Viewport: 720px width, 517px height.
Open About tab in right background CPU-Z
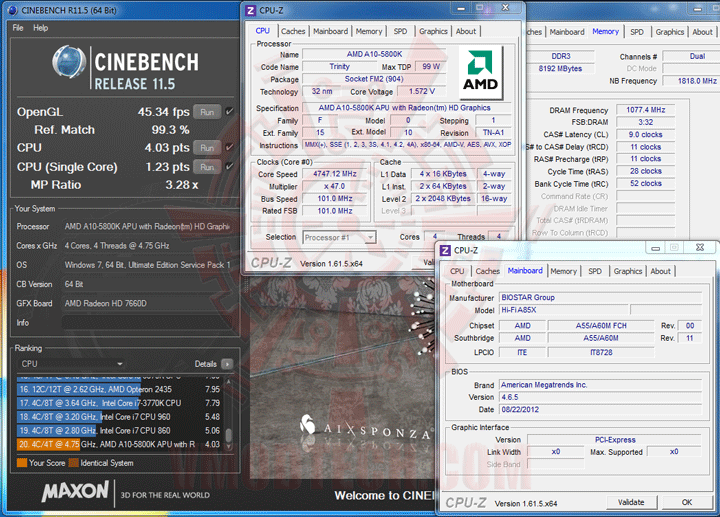pos(703,32)
